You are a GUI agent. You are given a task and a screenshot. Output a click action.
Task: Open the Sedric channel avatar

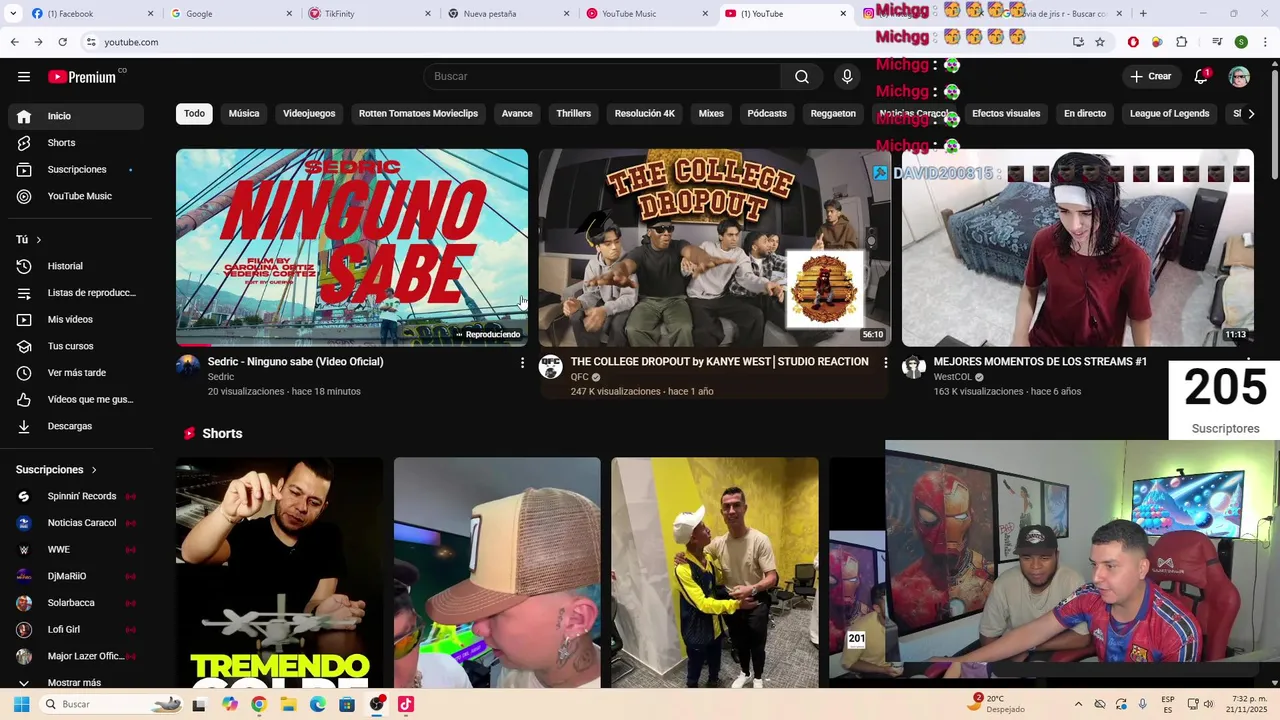pyautogui.click(x=188, y=367)
